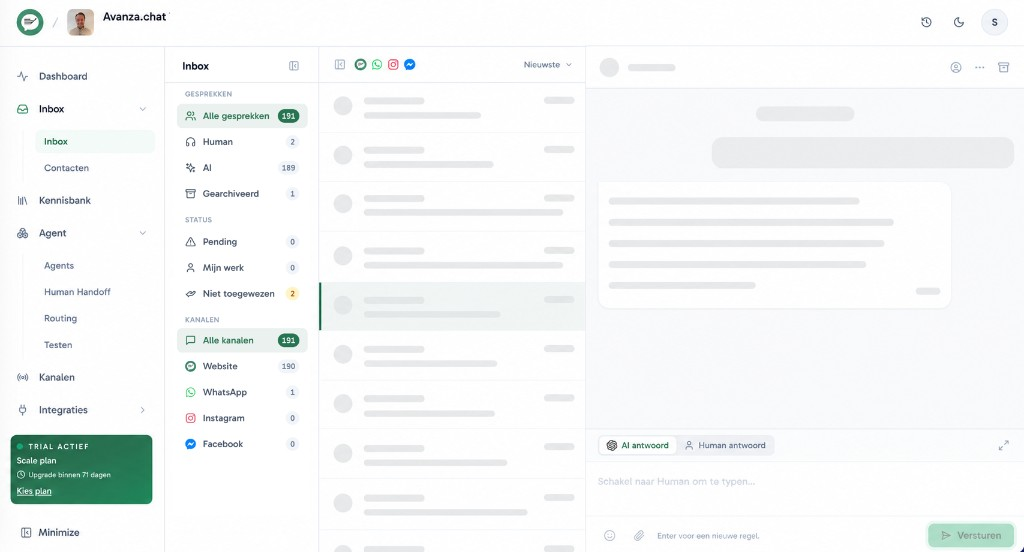Toggle dark mode moon icon

click(959, 22)
